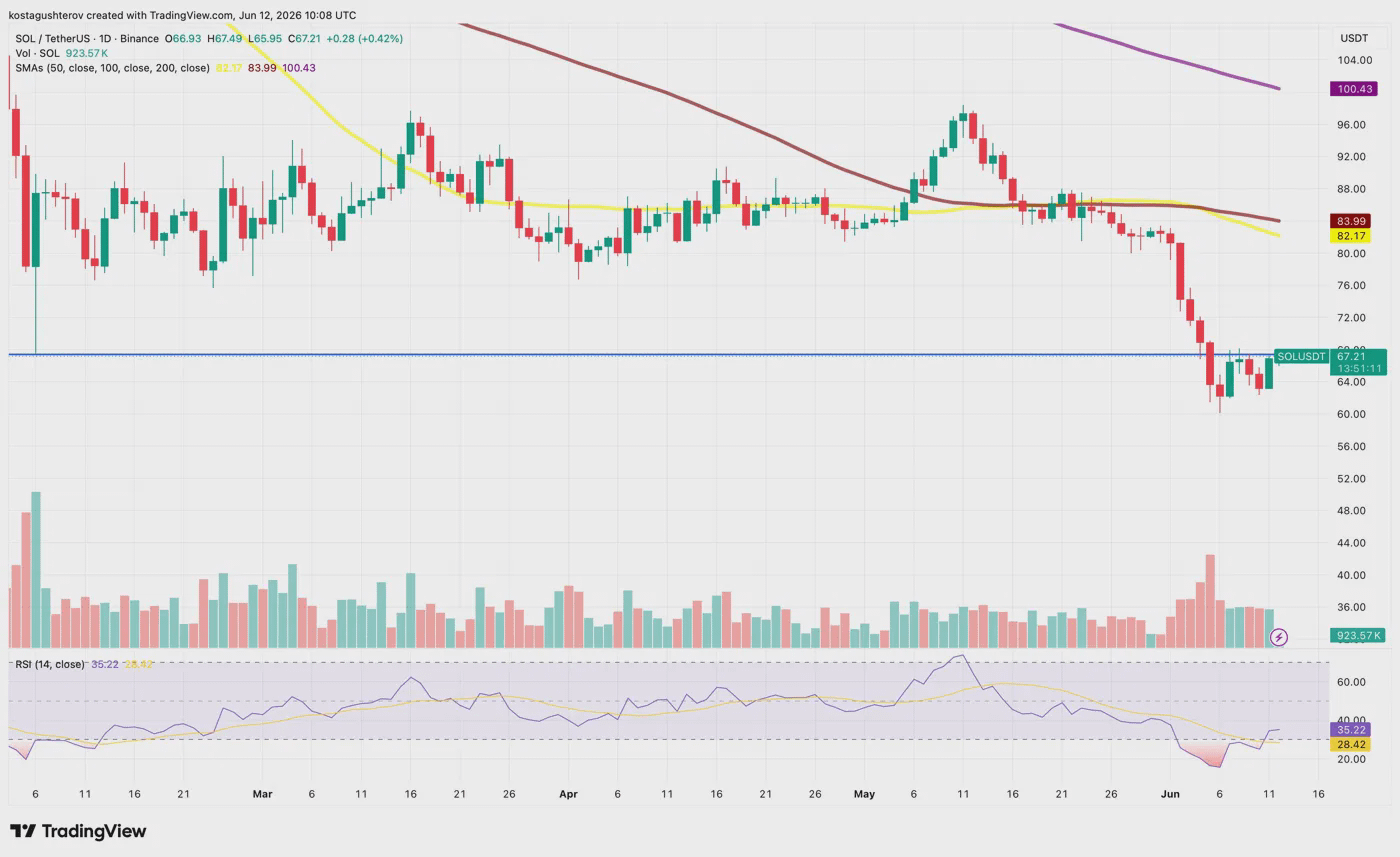Click the 83.99 value in SMAs legend
The height and width of the screenshot is (857, 1400).
pyautogui.click(x=262, y=68)
